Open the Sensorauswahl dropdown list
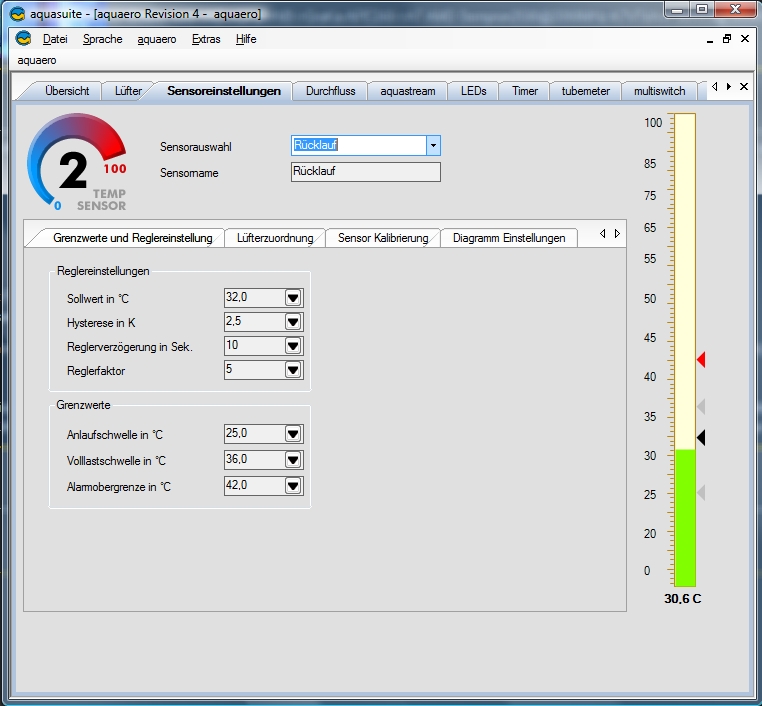The image size is (762, 706). [432, 146]
